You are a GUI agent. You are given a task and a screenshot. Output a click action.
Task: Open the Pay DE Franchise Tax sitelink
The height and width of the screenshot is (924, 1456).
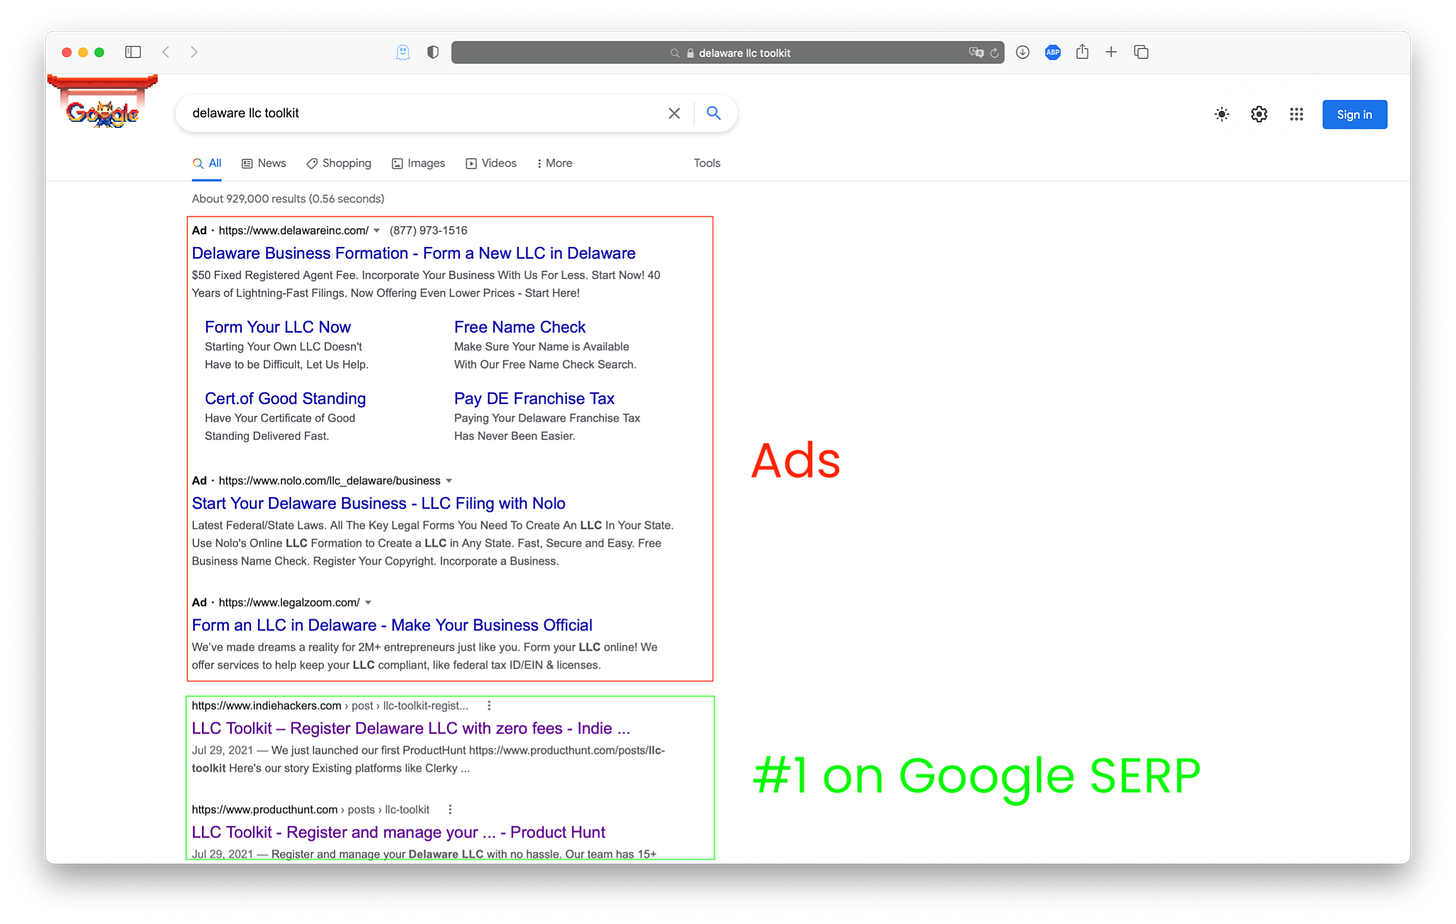tap(534, 398)
